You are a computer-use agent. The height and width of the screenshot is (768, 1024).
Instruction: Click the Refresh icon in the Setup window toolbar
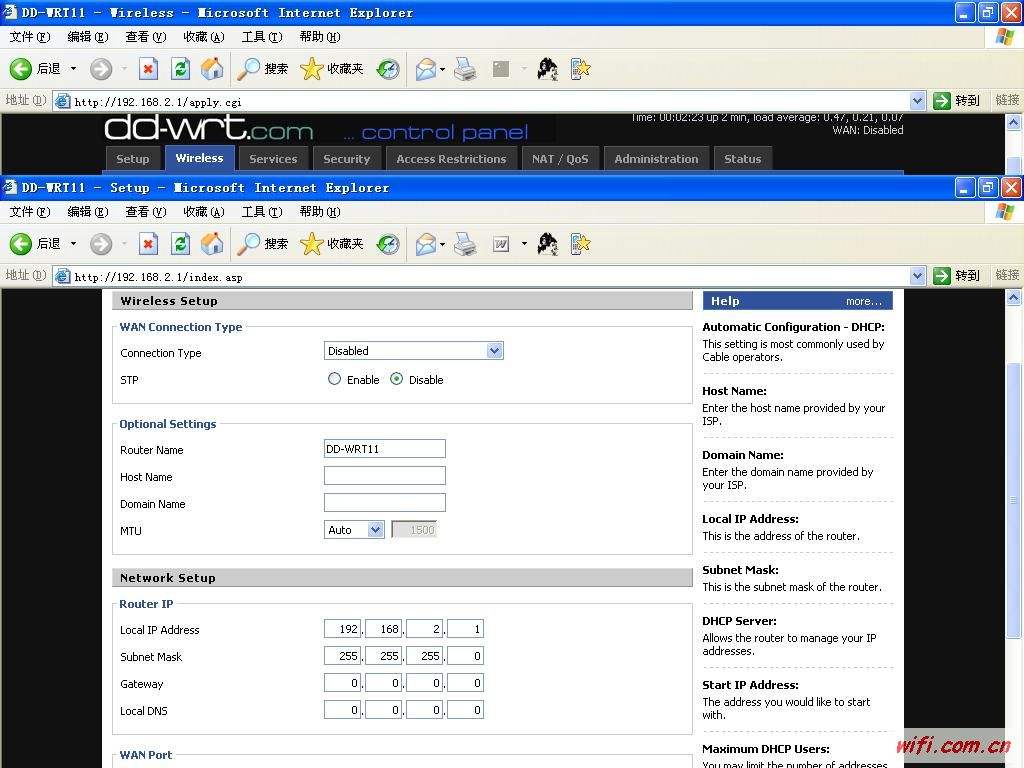click(x=180, y=244)
